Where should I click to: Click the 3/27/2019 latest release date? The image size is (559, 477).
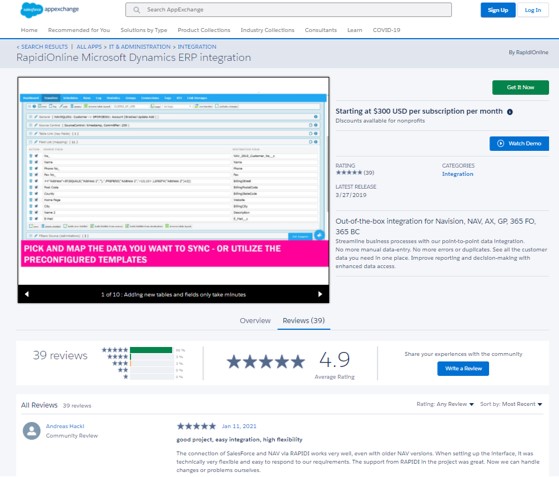[351, 195]
